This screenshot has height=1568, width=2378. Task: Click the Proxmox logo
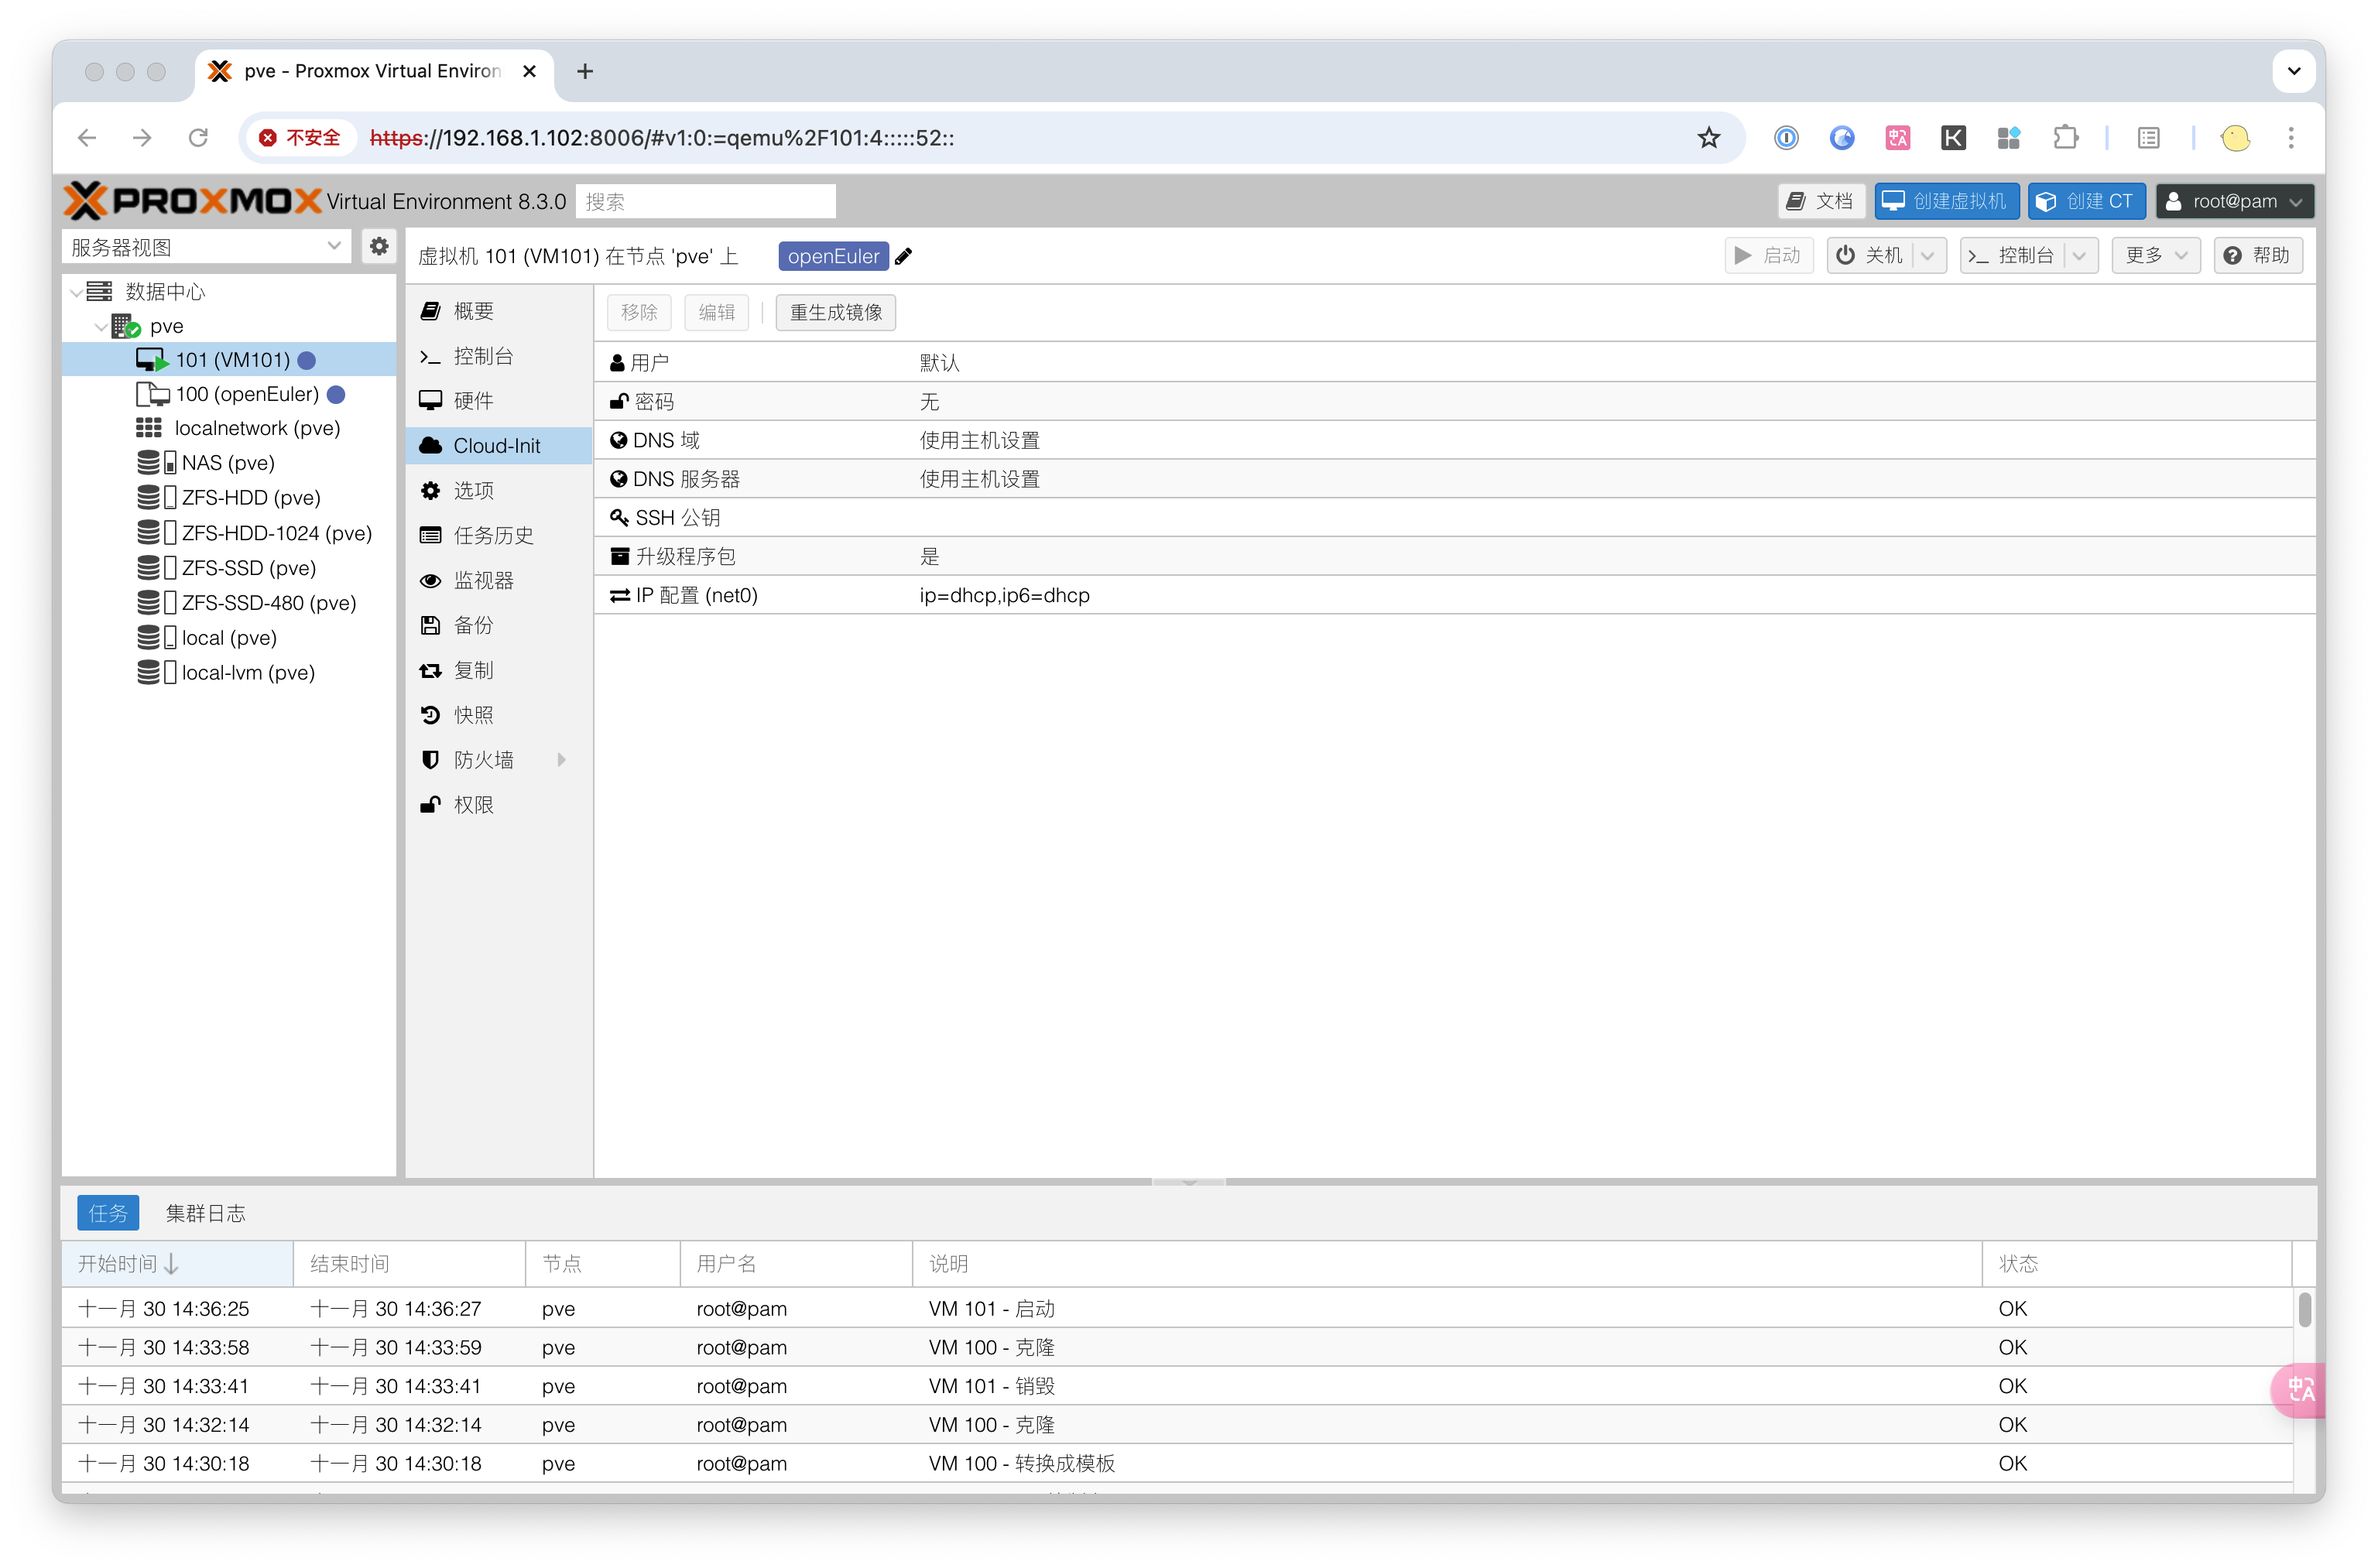pos(192,201)
